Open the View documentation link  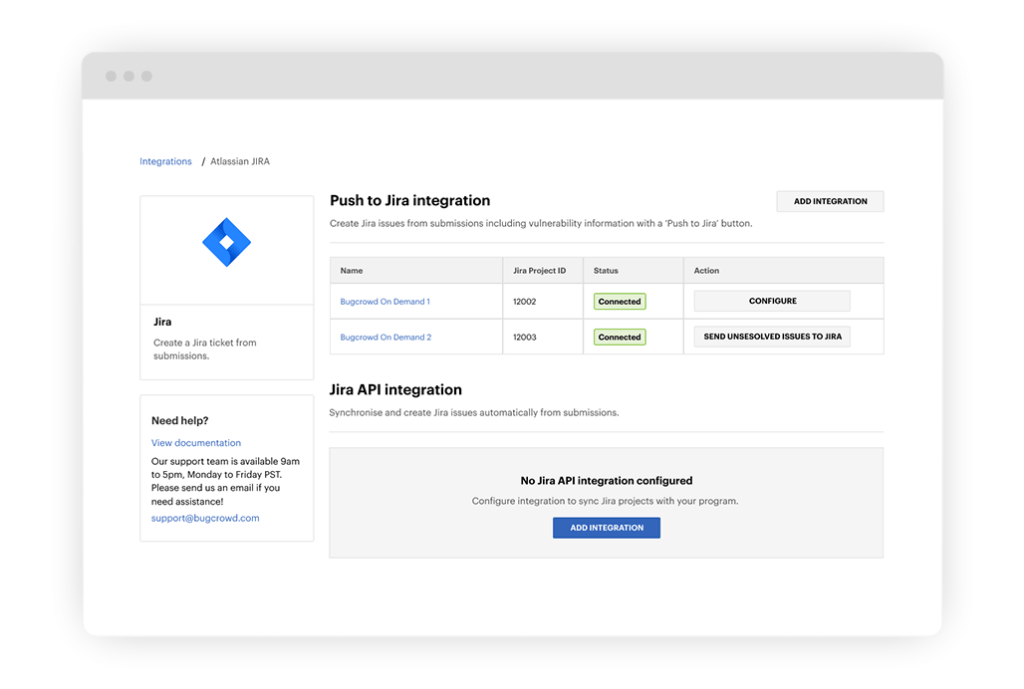pos(196,442)
